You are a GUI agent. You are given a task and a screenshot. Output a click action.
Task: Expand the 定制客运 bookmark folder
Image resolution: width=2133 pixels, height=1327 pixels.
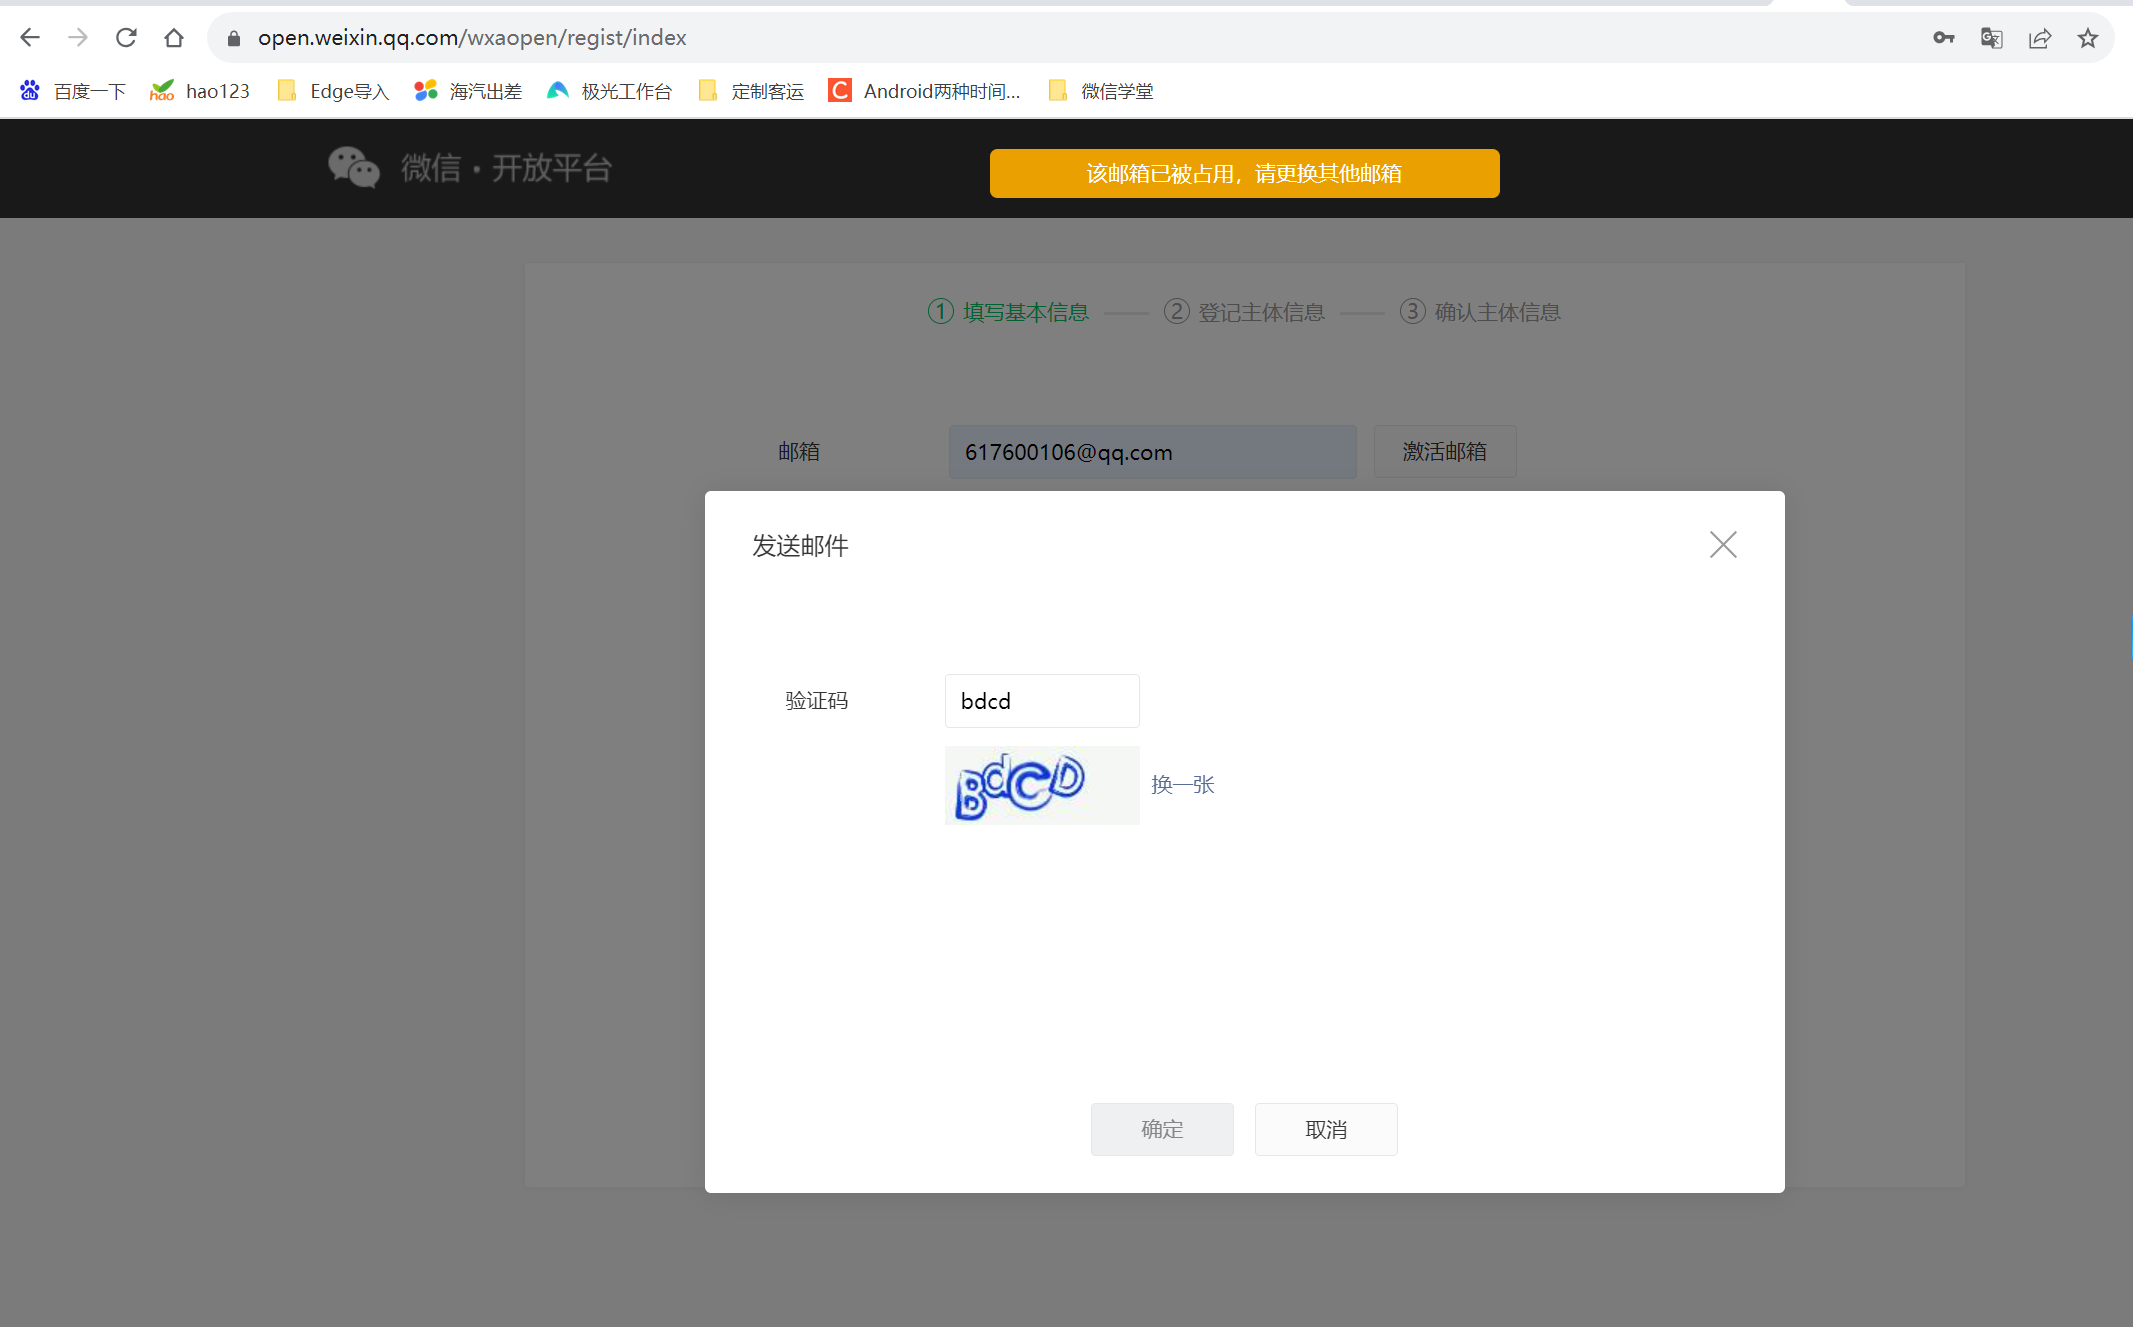coord(752,91)
